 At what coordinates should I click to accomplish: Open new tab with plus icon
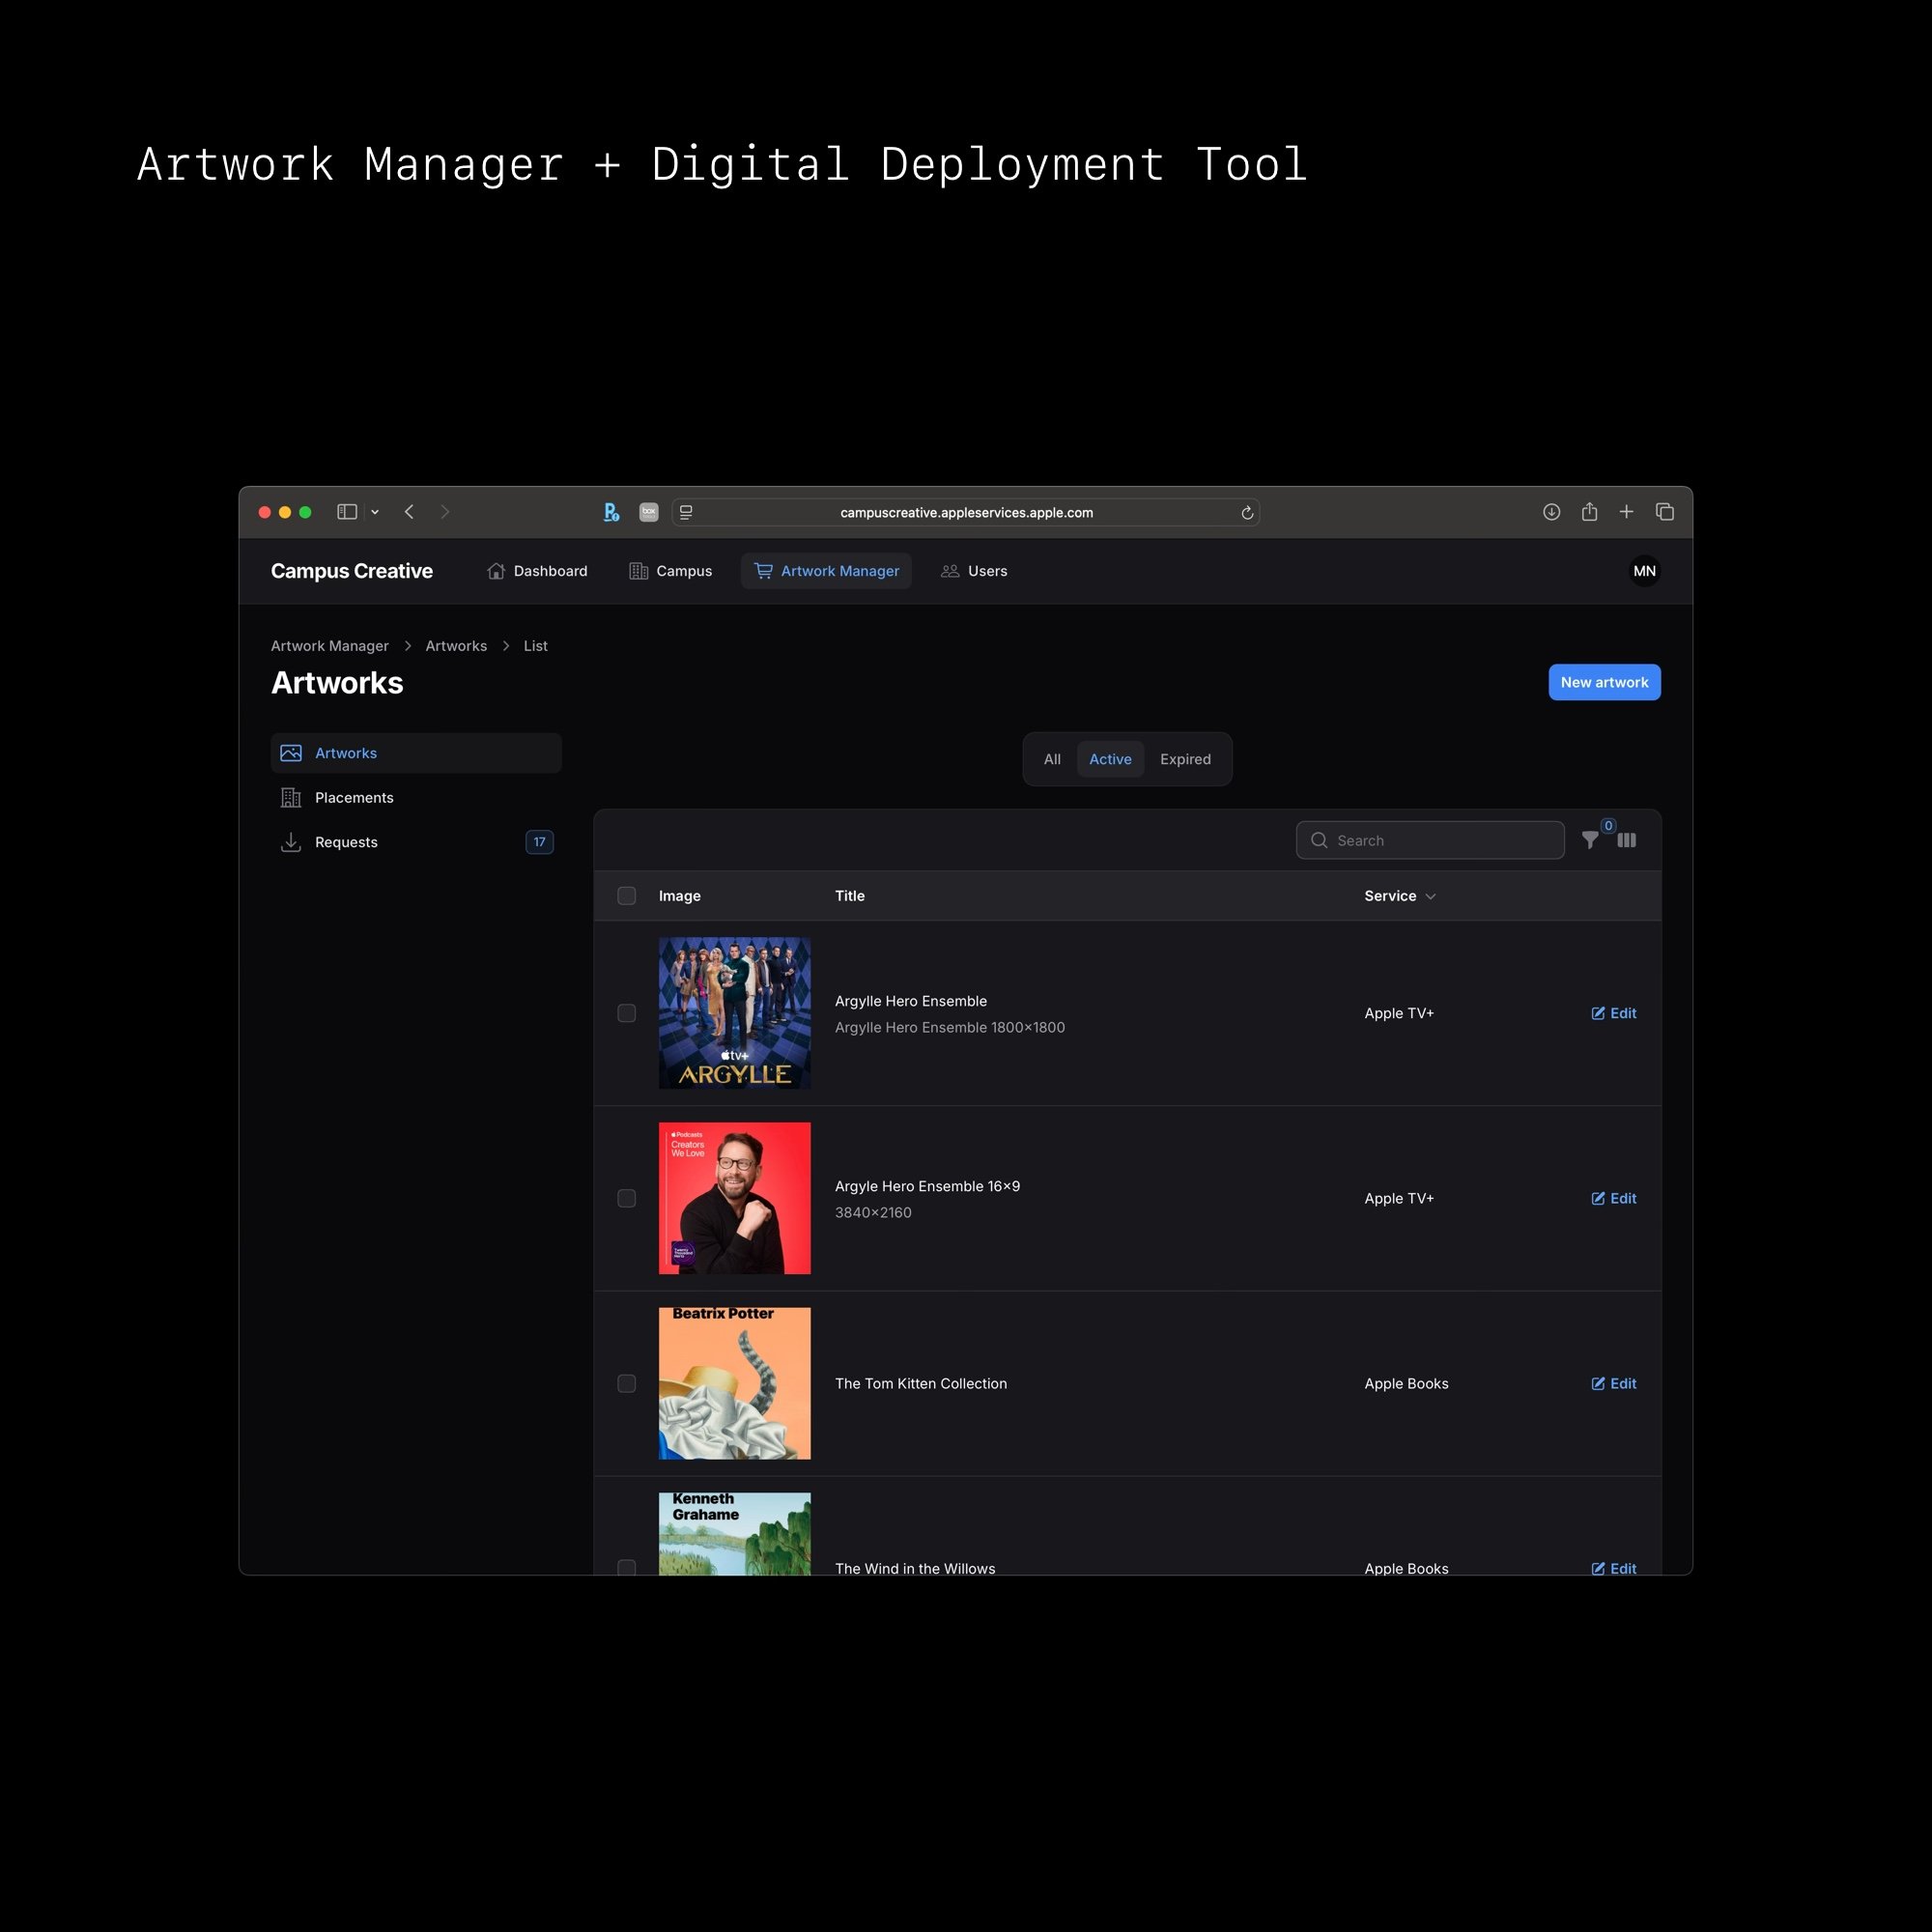tap(1627, 512)
